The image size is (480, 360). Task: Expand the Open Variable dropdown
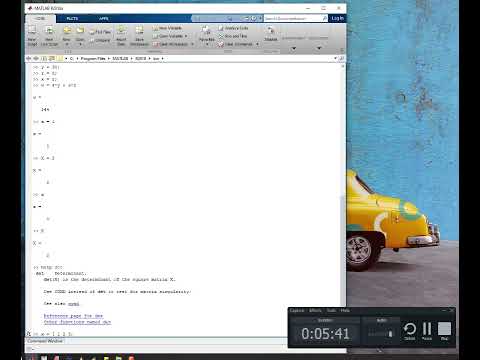click(186, 36)
